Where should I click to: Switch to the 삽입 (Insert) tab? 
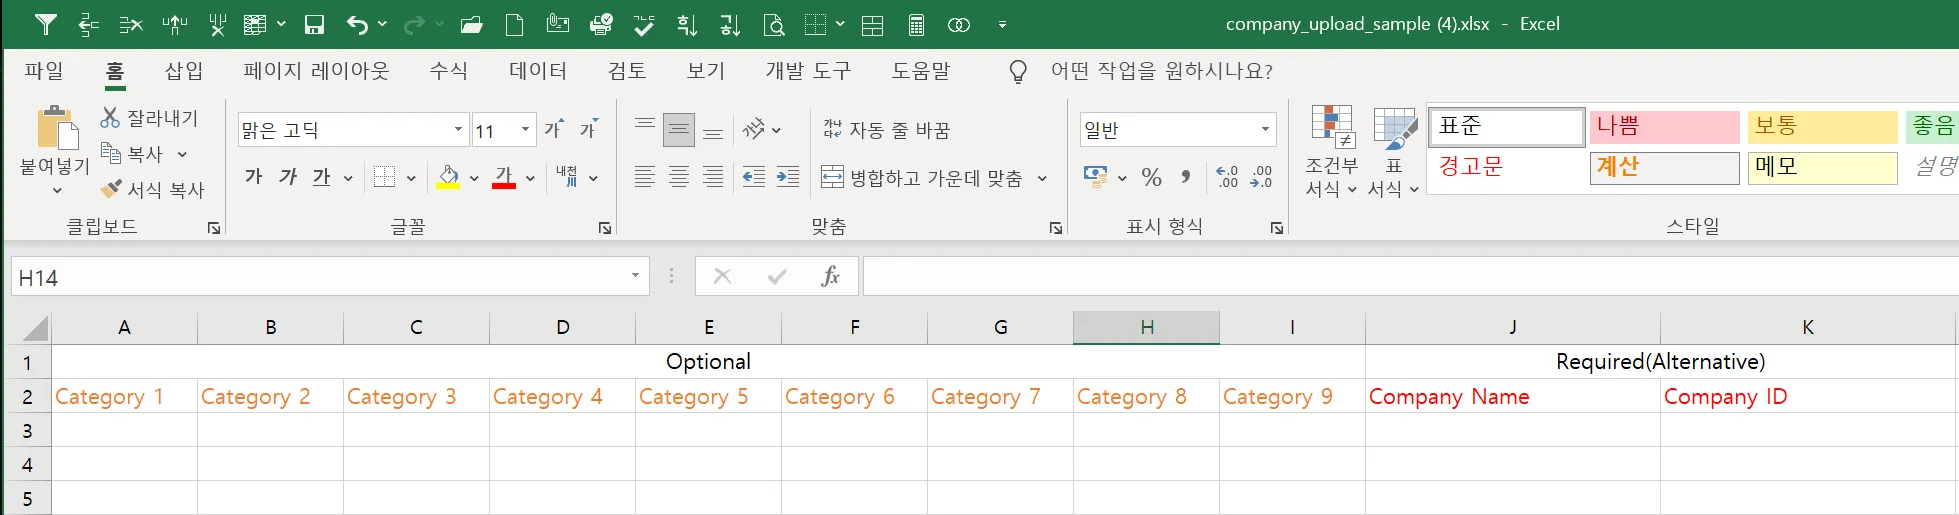[x=184, y=71]
